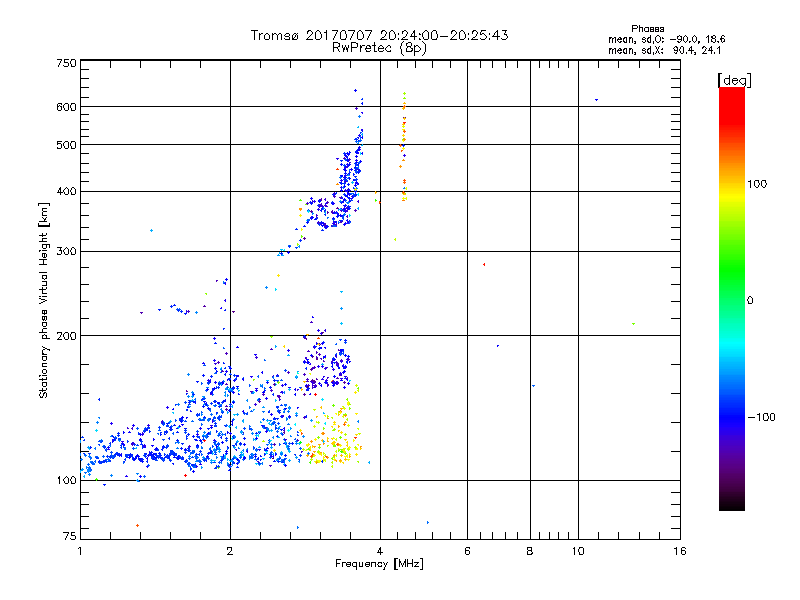
Task: Click the x-axis tick label '2'
Action: click(230, 551)
